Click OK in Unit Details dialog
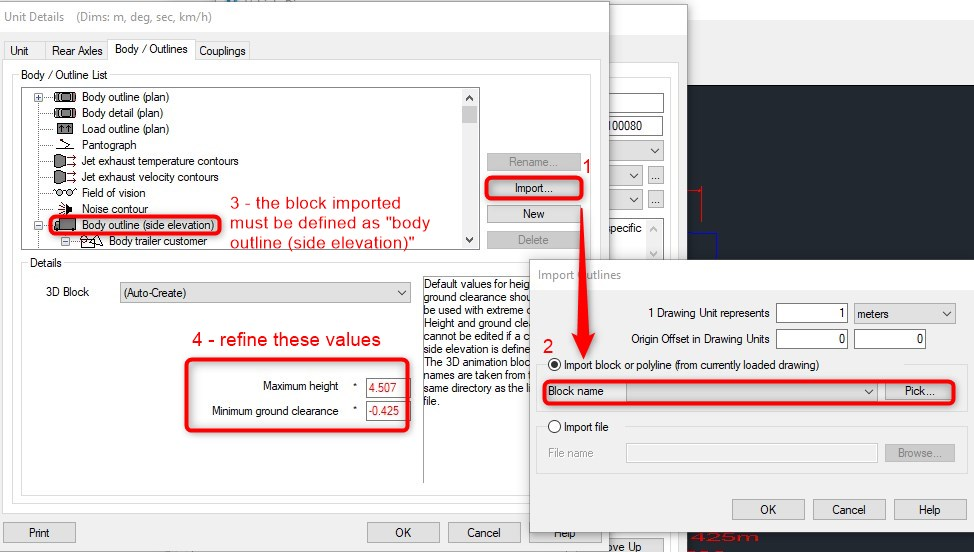 point(403,533)
